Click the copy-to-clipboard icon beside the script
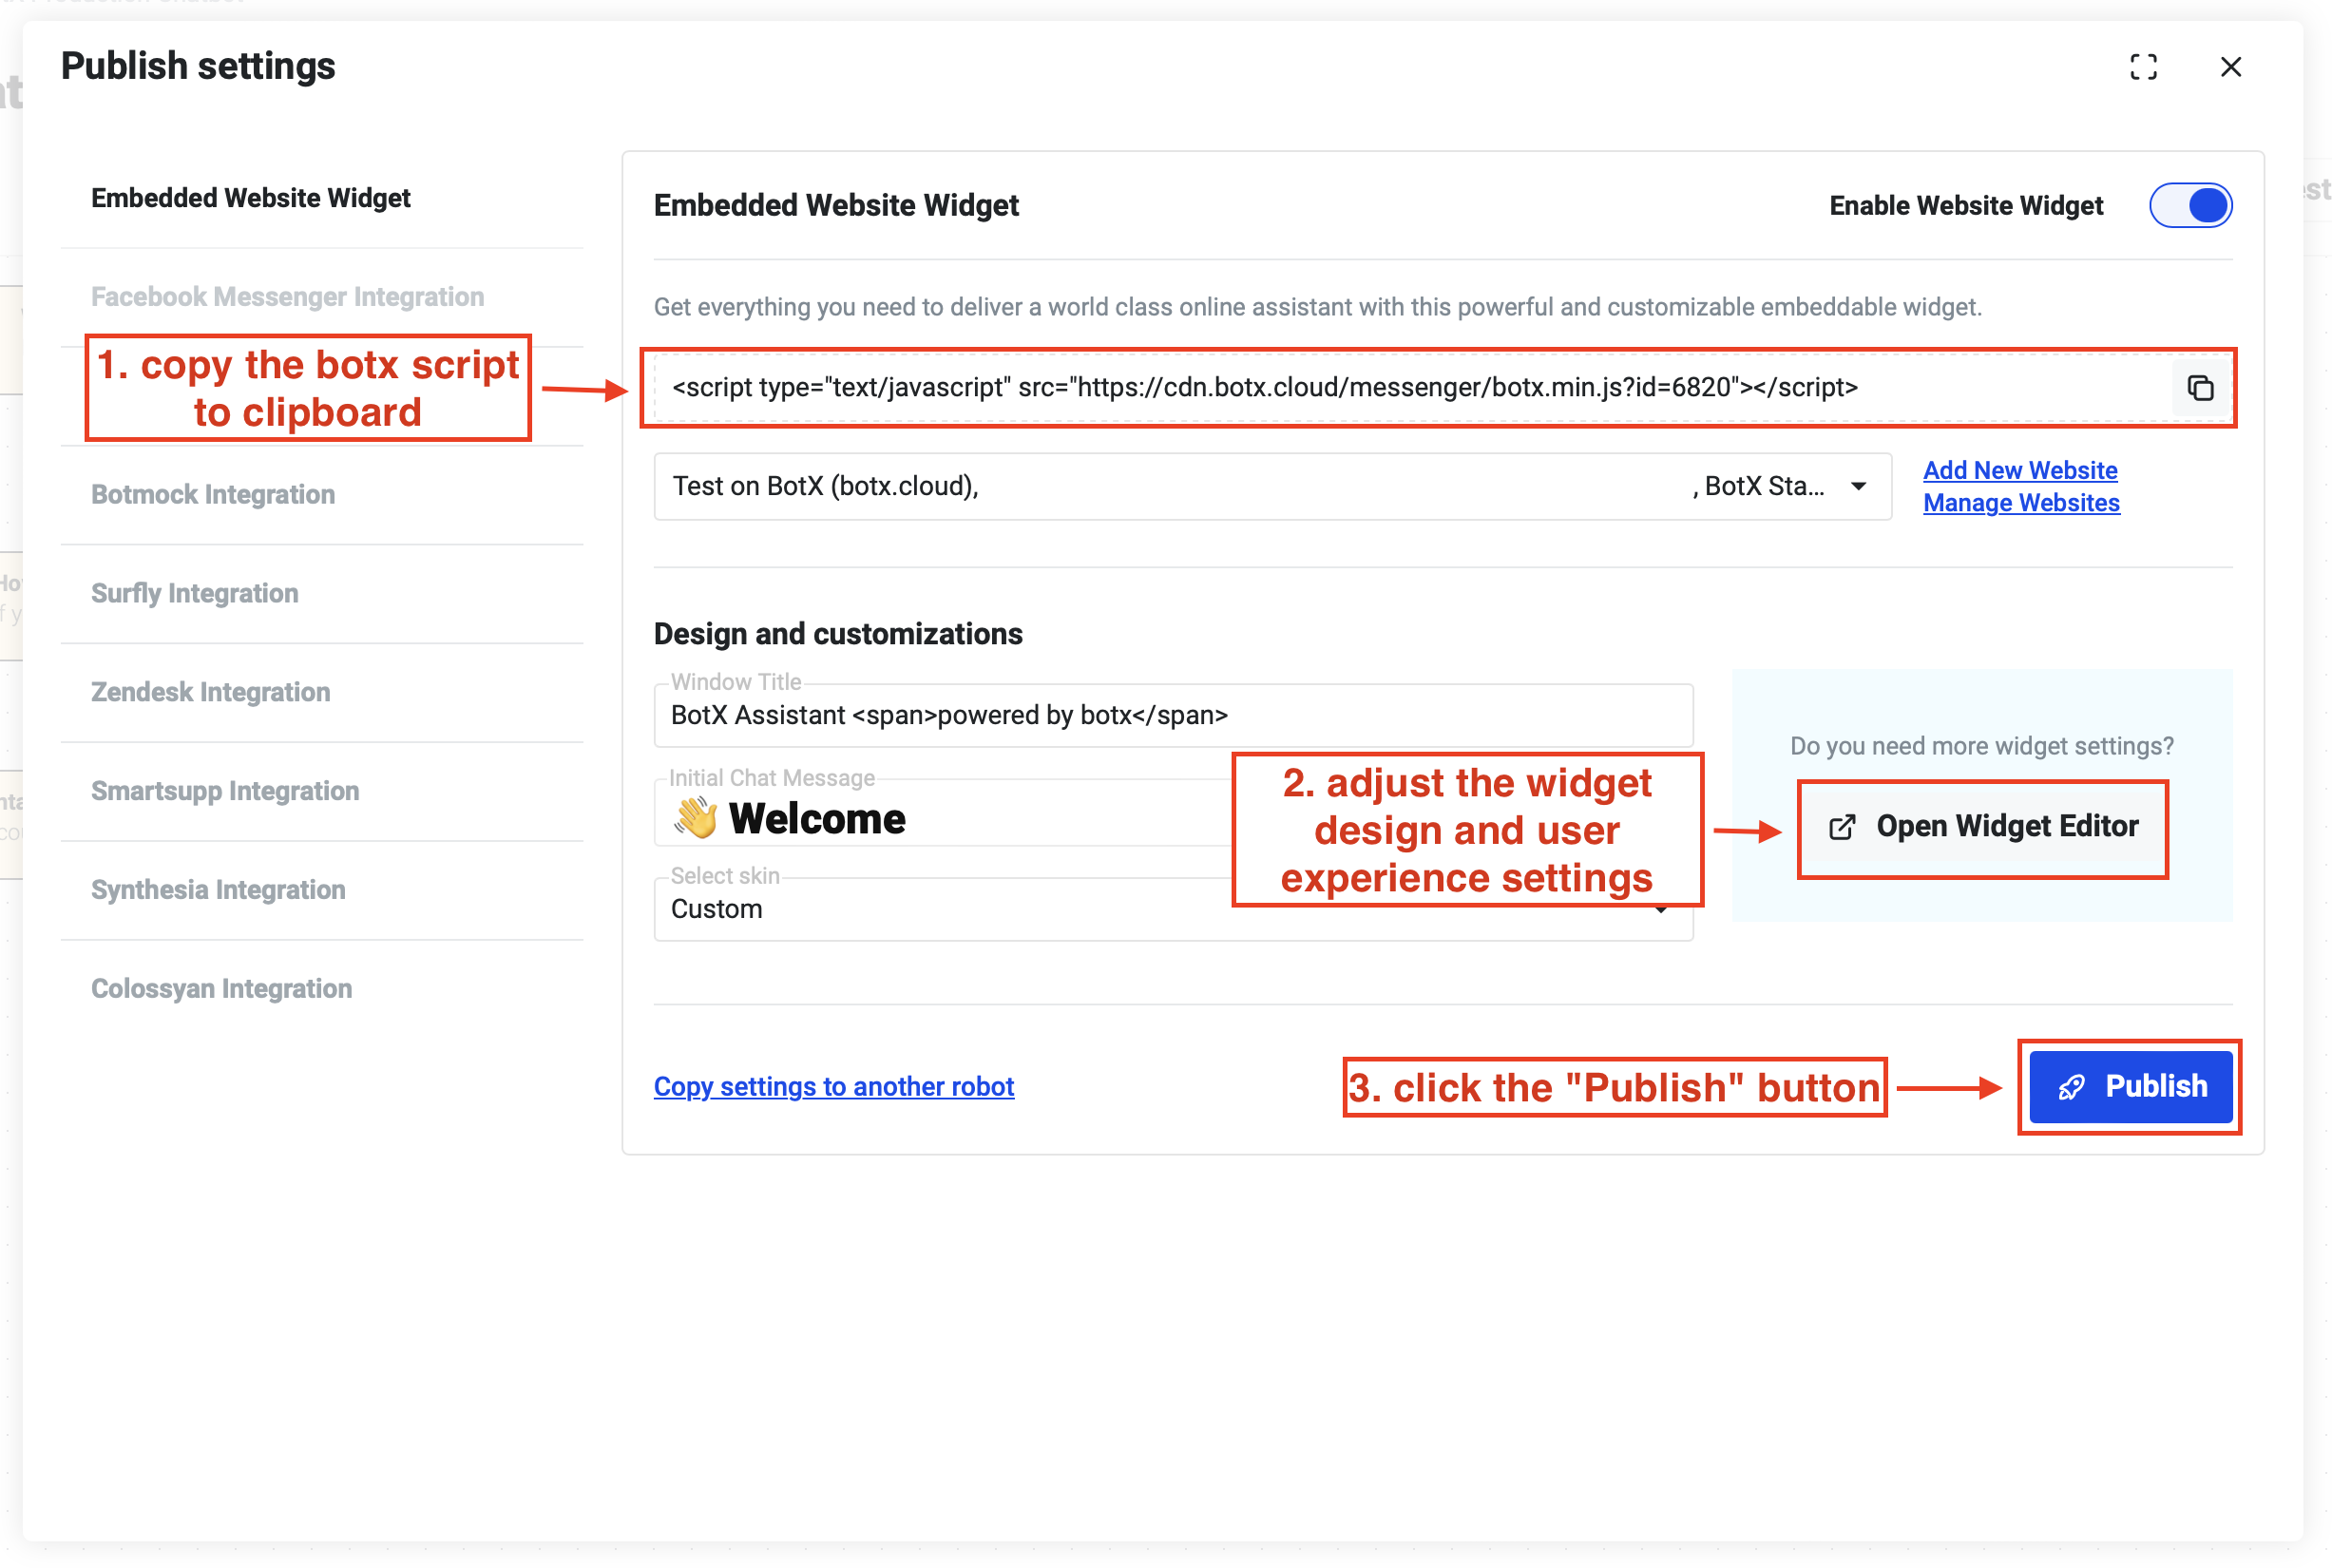 [x=2202, y=388]
